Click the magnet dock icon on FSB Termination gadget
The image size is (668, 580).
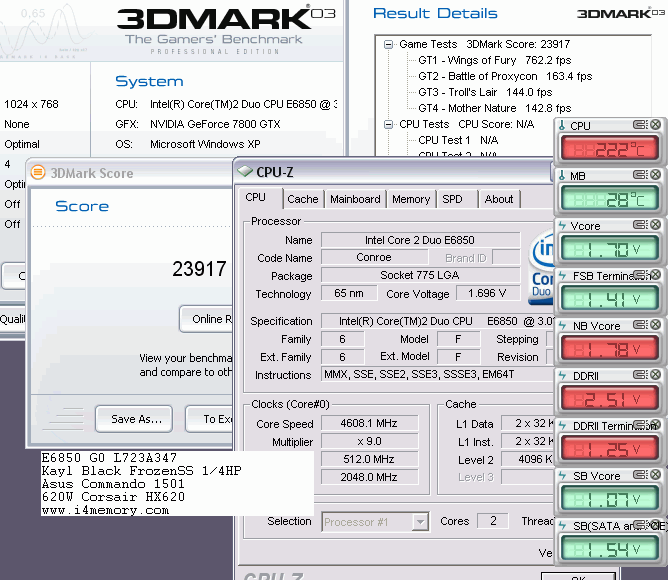(x=639, y=275)
